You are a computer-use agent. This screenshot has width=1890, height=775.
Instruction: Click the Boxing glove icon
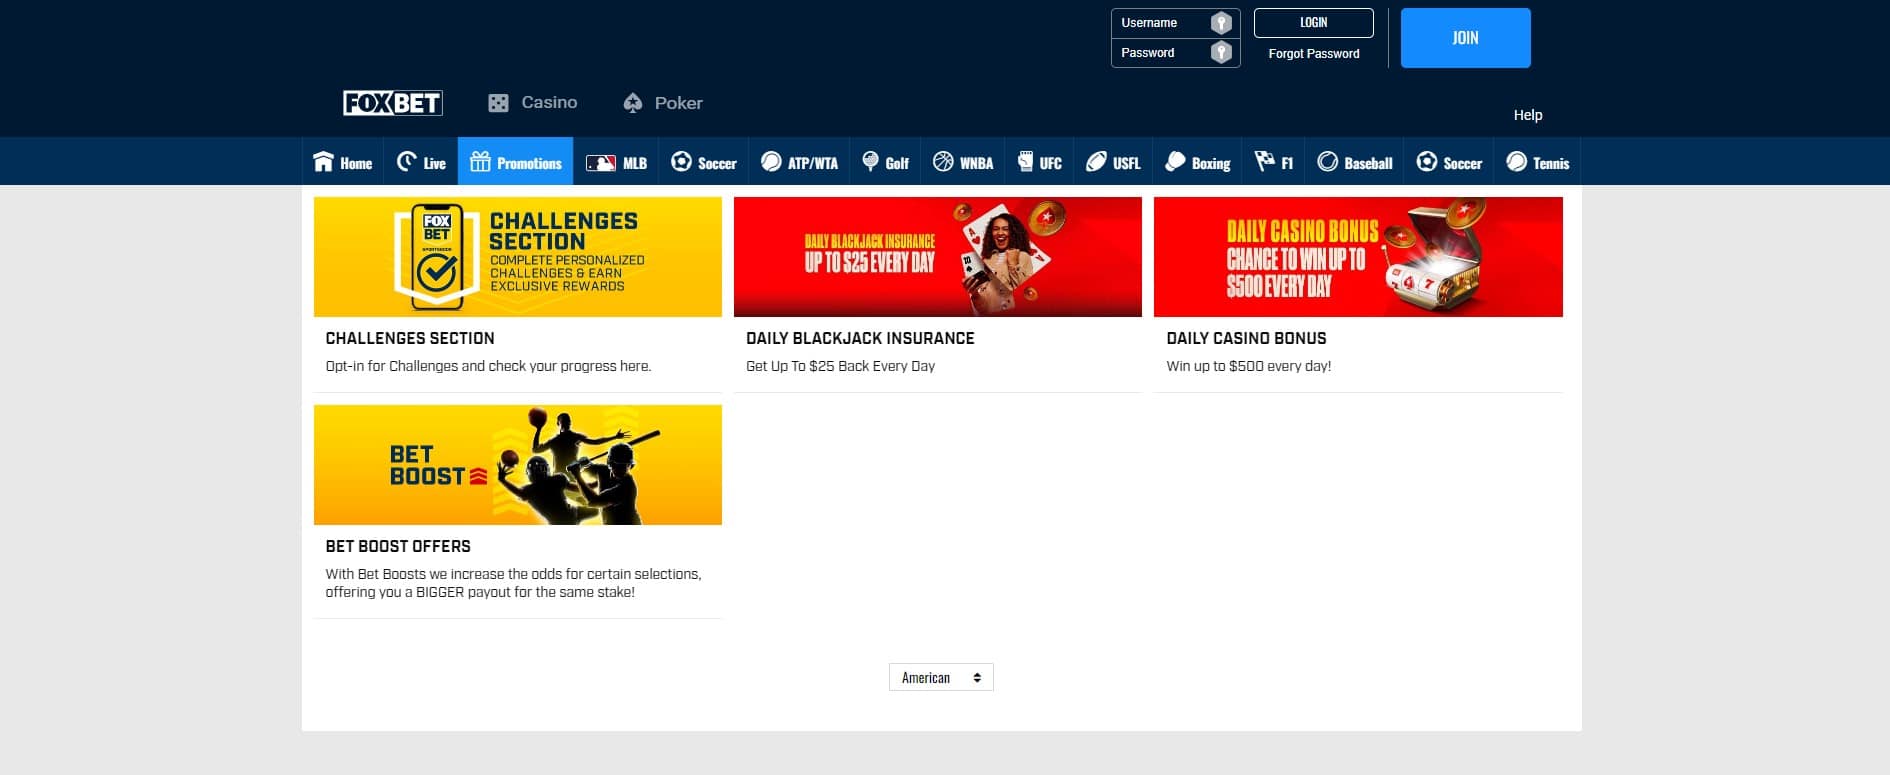1175,162
